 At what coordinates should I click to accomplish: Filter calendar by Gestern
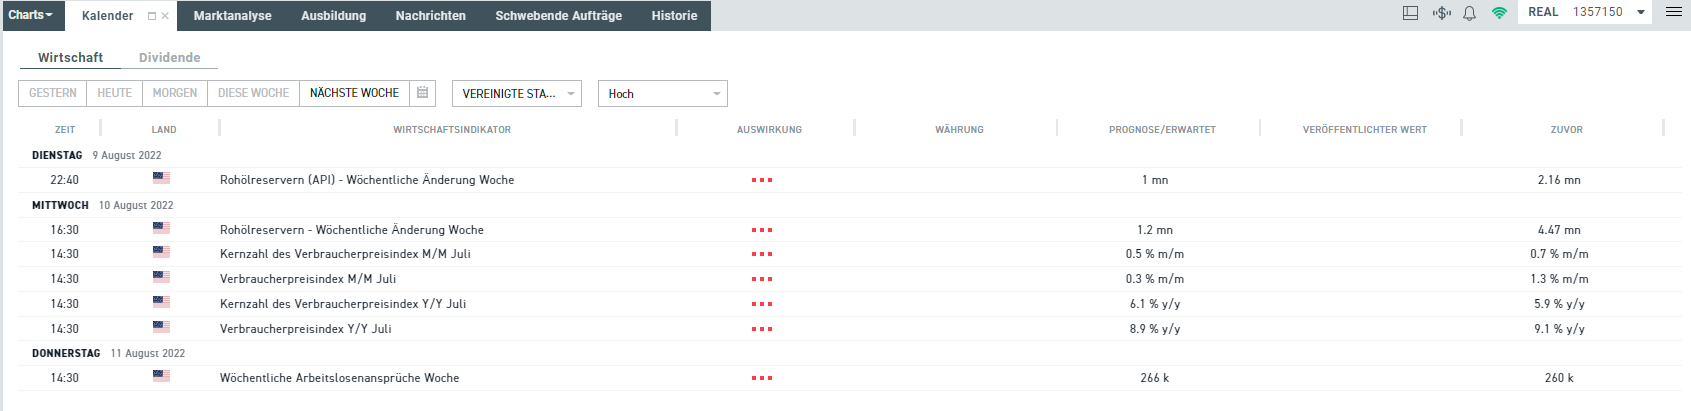(53, 93)
